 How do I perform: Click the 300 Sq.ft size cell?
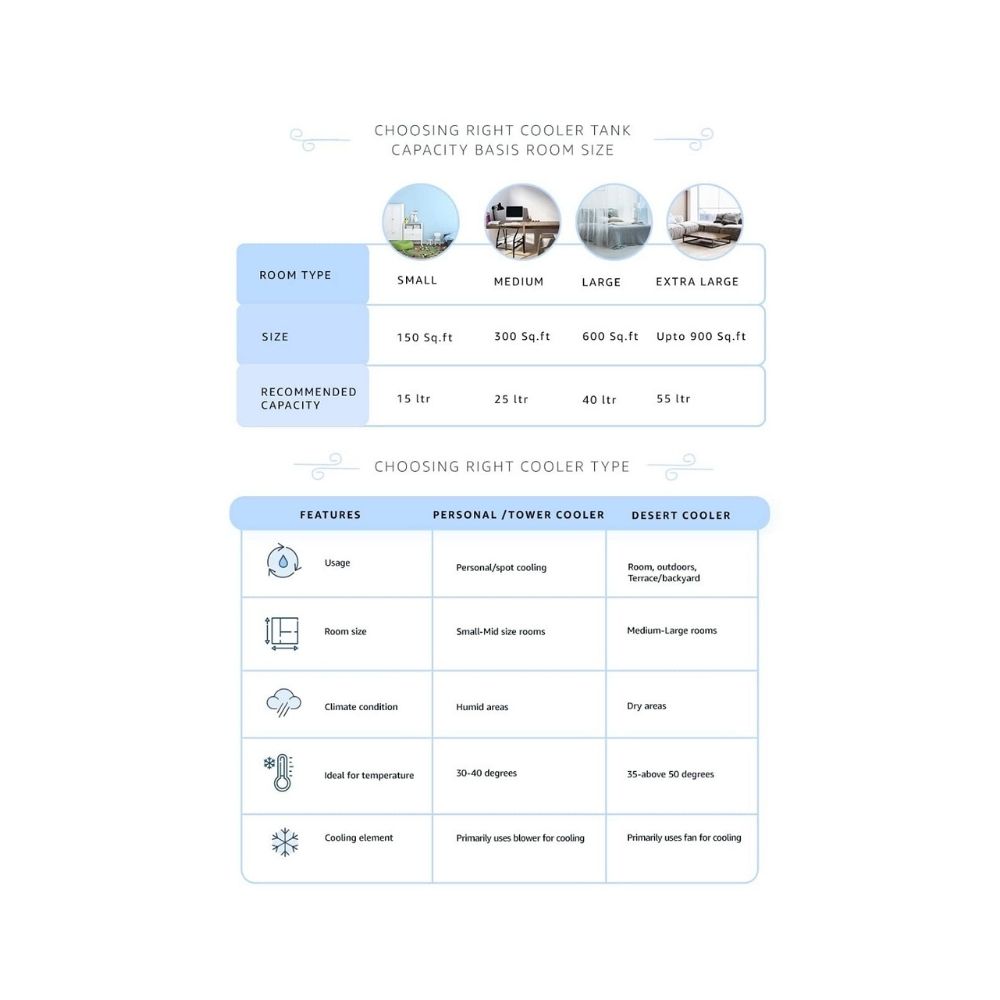(522, 336)
